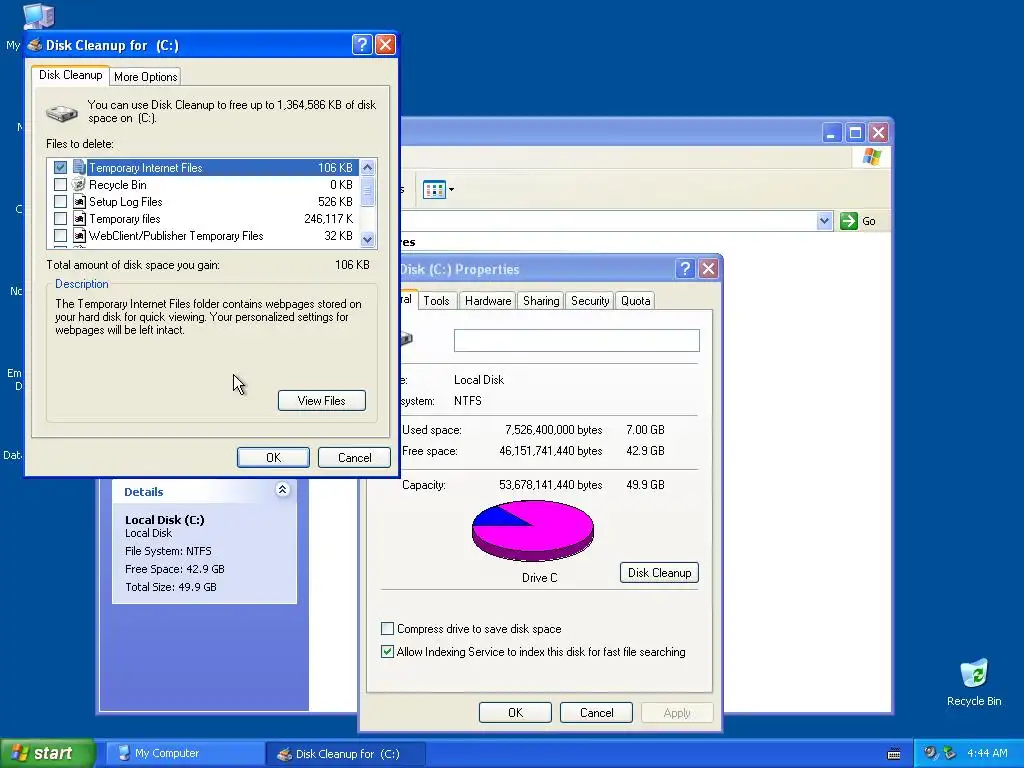This screenshot has width=1024, height=768.
Task: Click the on-screen keyboard tray icon
Action: coord(894,754)
